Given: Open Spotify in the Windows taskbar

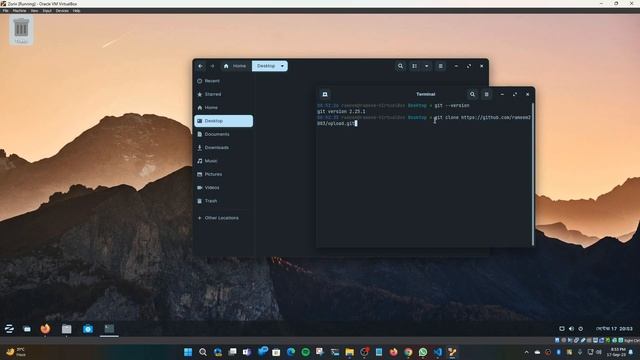Looking at the screenshot, I should coord(305,352).
